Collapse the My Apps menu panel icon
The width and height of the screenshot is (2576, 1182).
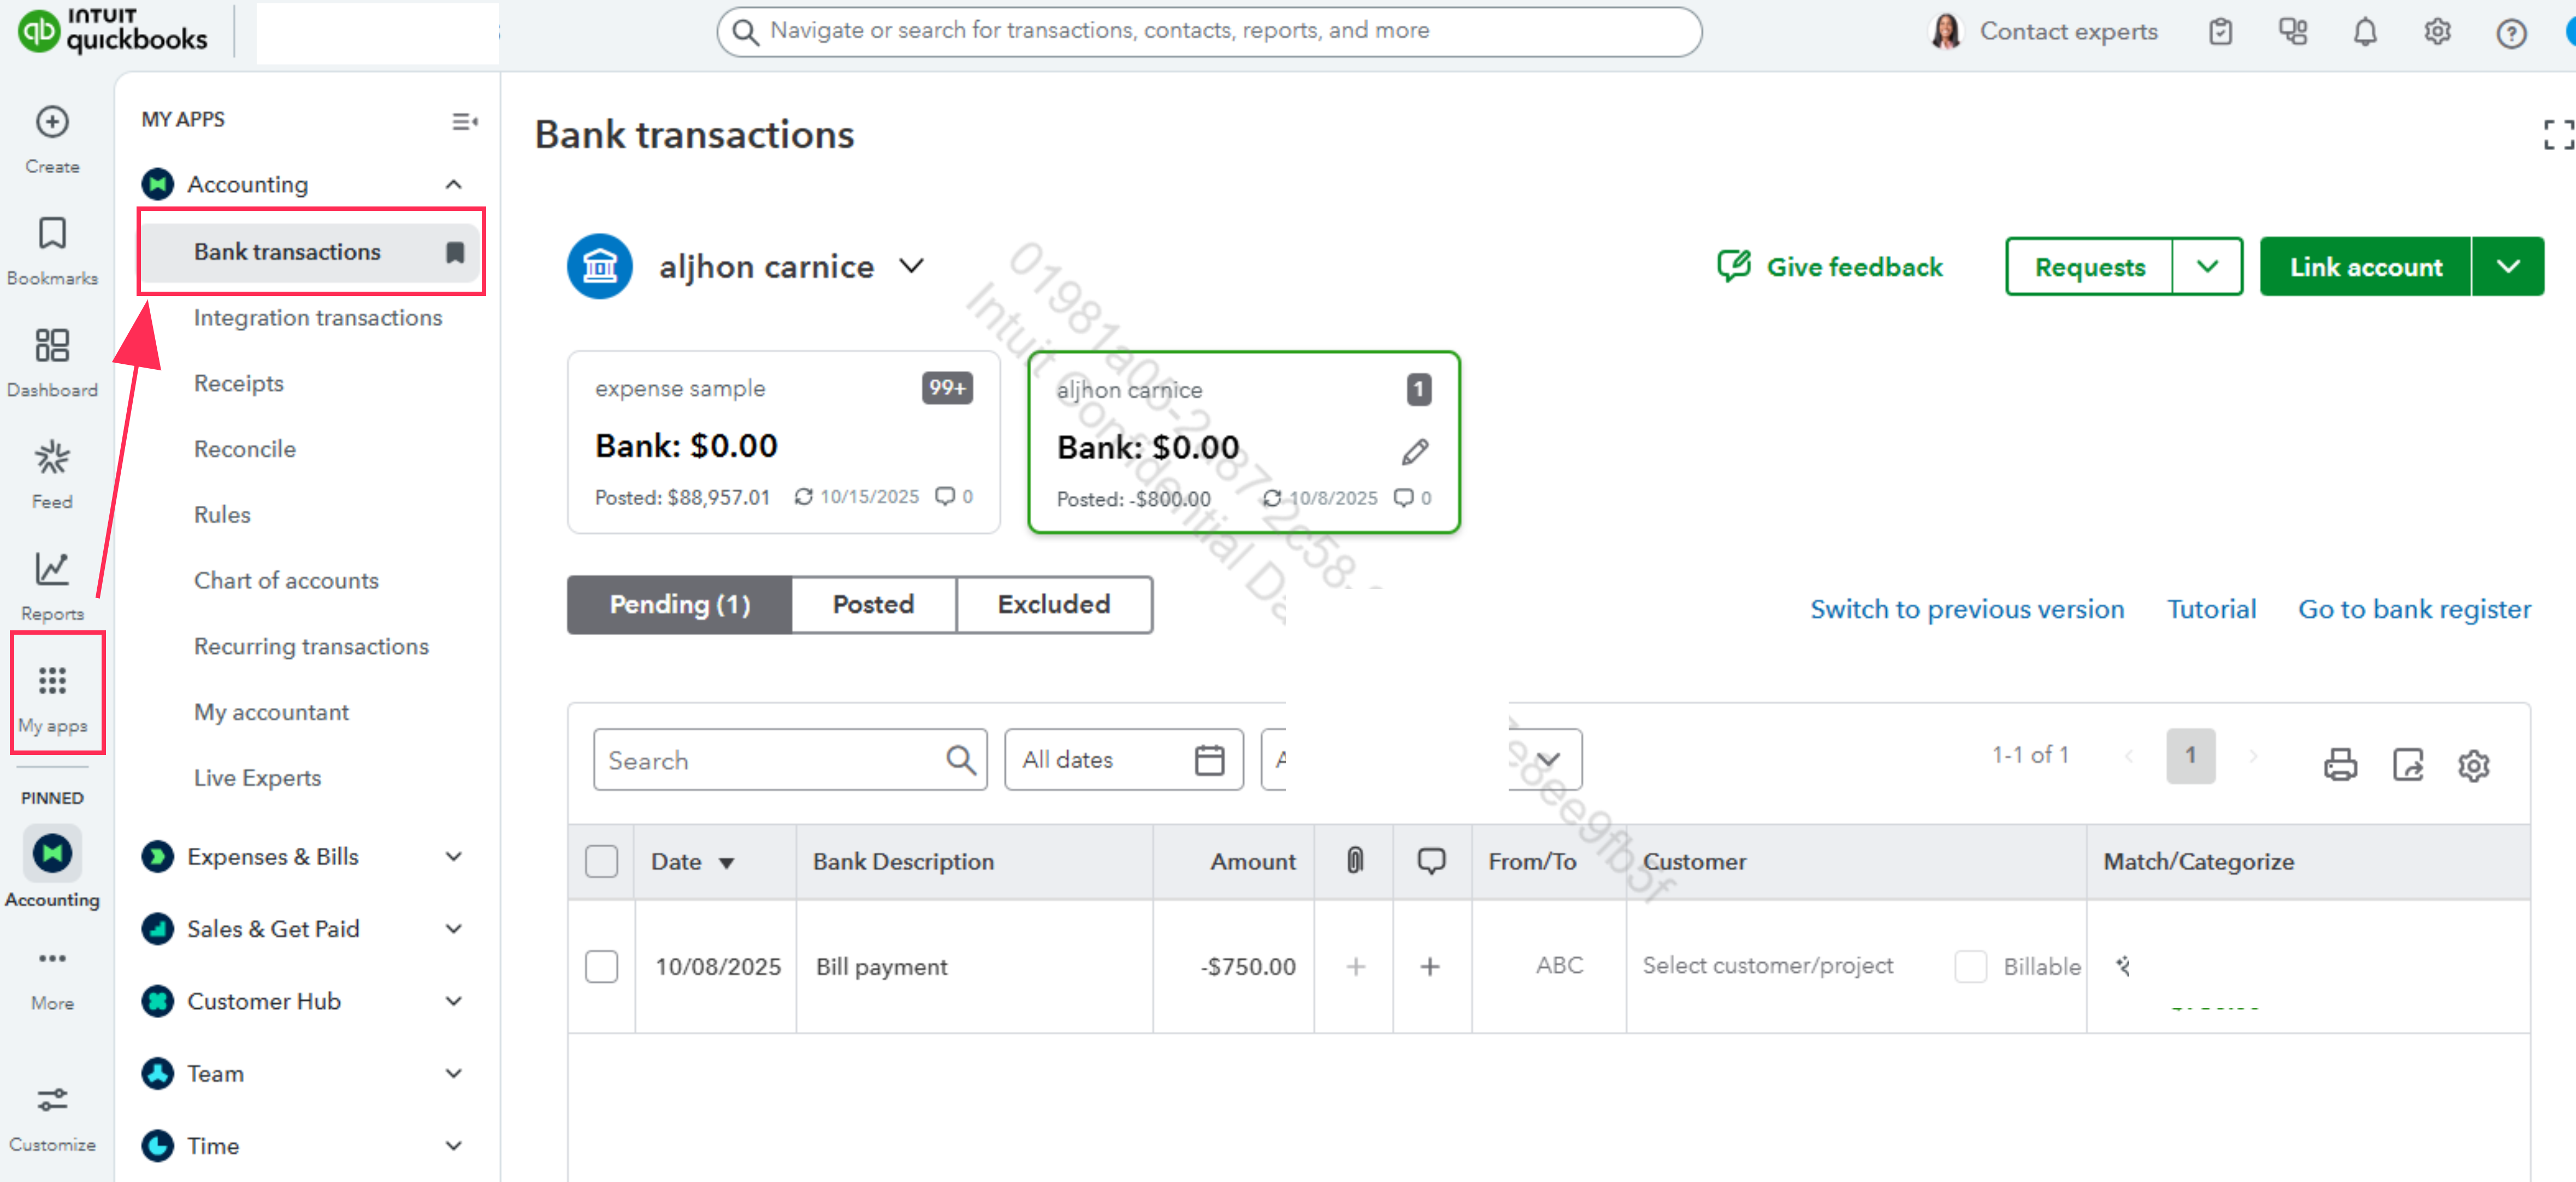465,121
